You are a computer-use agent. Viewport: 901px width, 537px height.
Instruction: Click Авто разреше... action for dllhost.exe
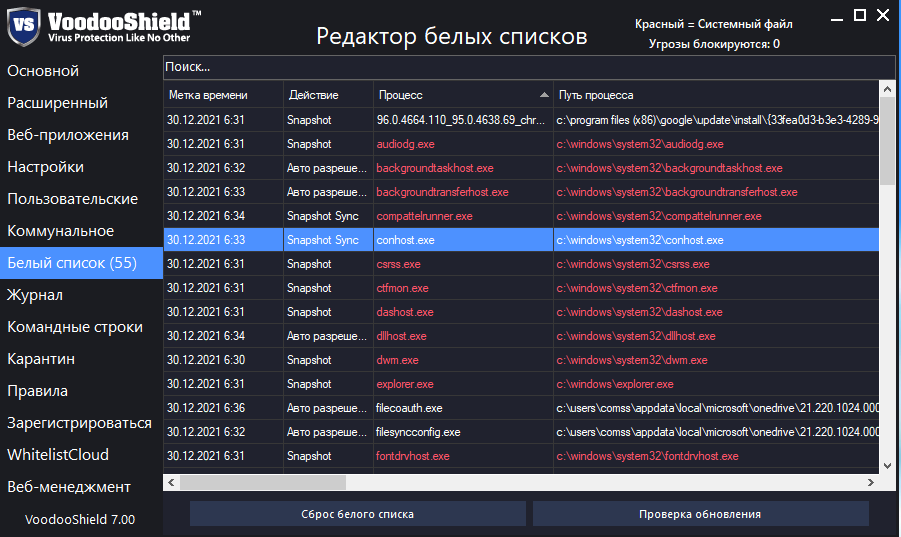(x=328, y=336)
